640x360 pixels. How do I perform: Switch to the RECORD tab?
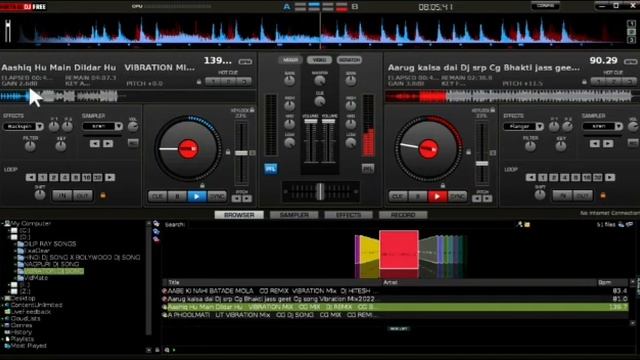[x=403, y=215]
